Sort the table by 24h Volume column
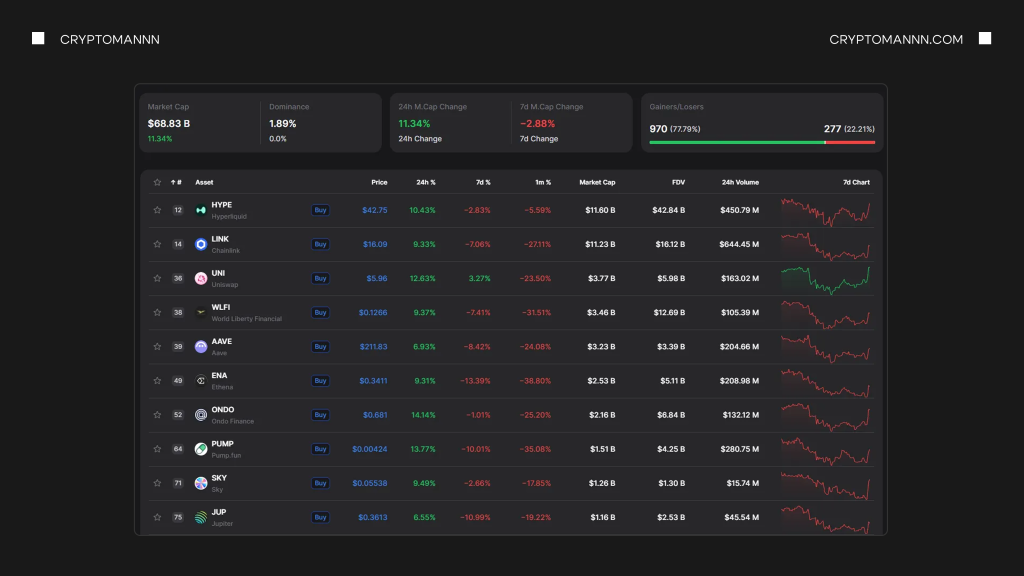The width and height of the screenshot is (1024, 576). [743, 182]
